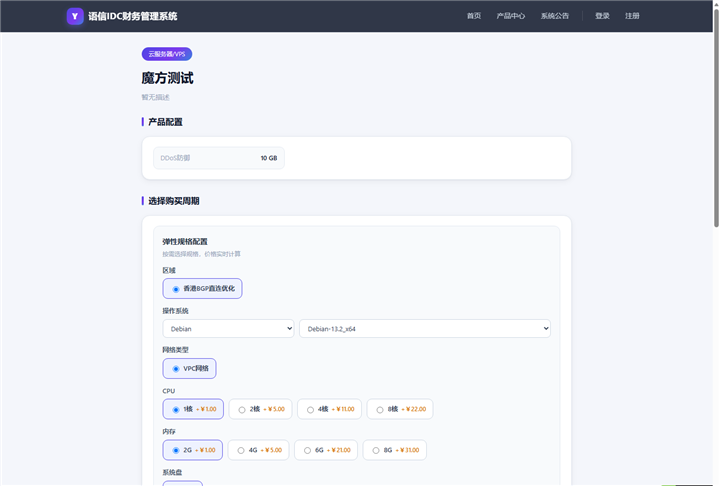The image size is (720, 486).
Task: Click the DDoS防御 10 GB config field
Action: pos(219,158)
